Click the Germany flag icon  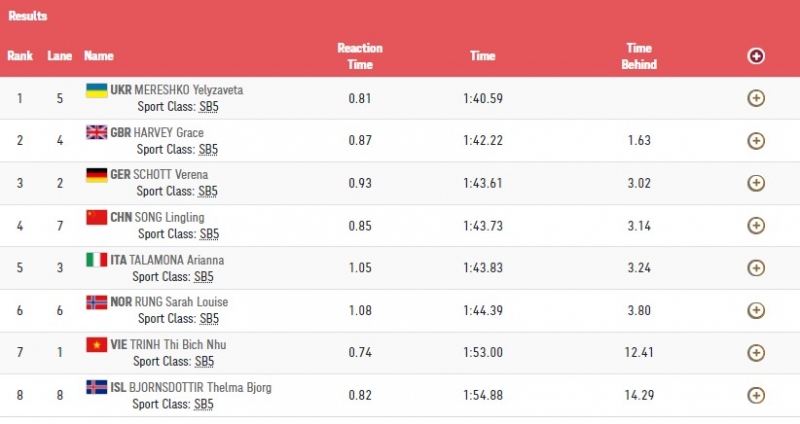click(x=96, y=174)
